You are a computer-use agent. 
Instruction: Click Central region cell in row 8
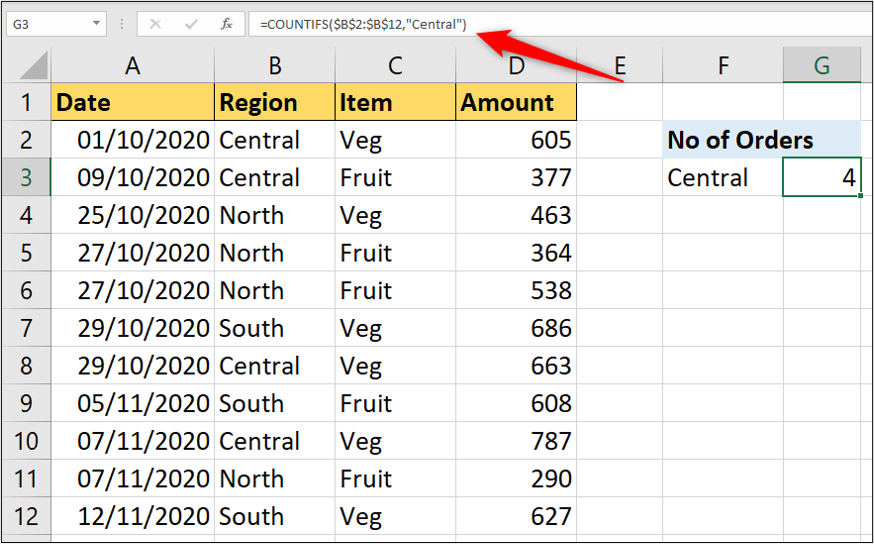(275, 366)
